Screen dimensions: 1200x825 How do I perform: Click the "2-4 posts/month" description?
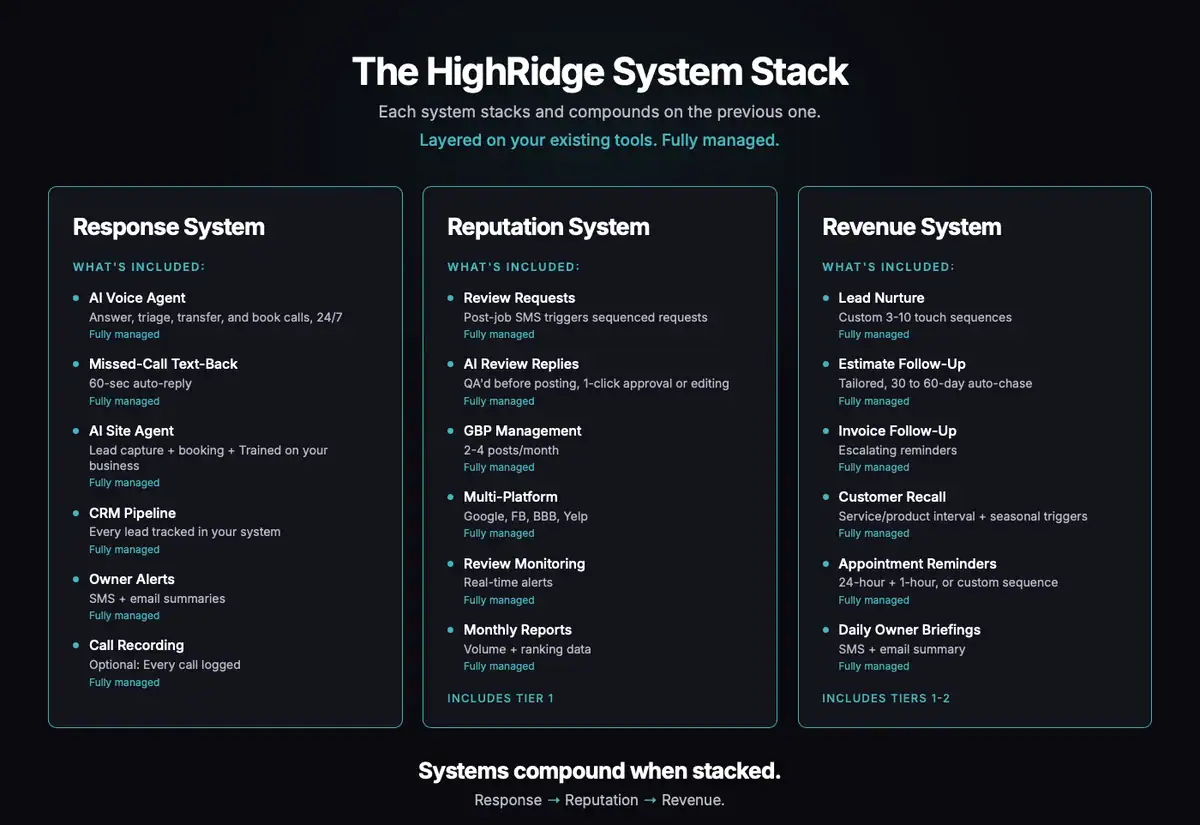click(511, 450)
